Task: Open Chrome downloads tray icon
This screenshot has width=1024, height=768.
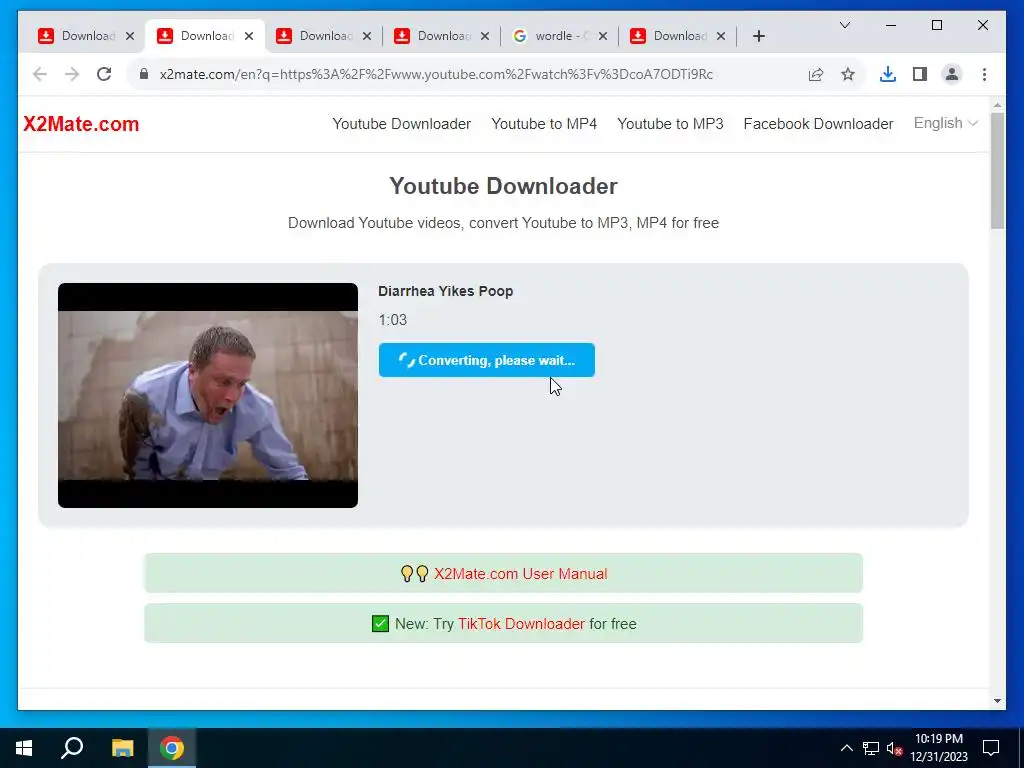Action: [888, 74]
